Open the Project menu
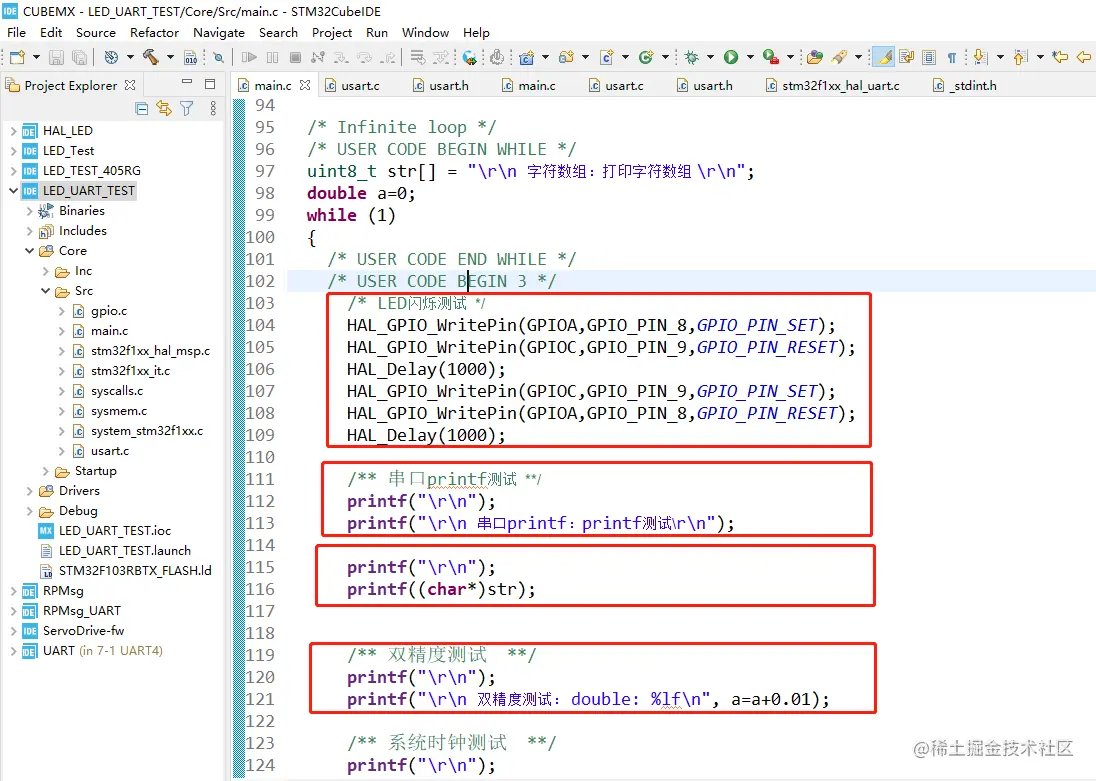This screenshot has width=1096, height=781. point(332,33)
